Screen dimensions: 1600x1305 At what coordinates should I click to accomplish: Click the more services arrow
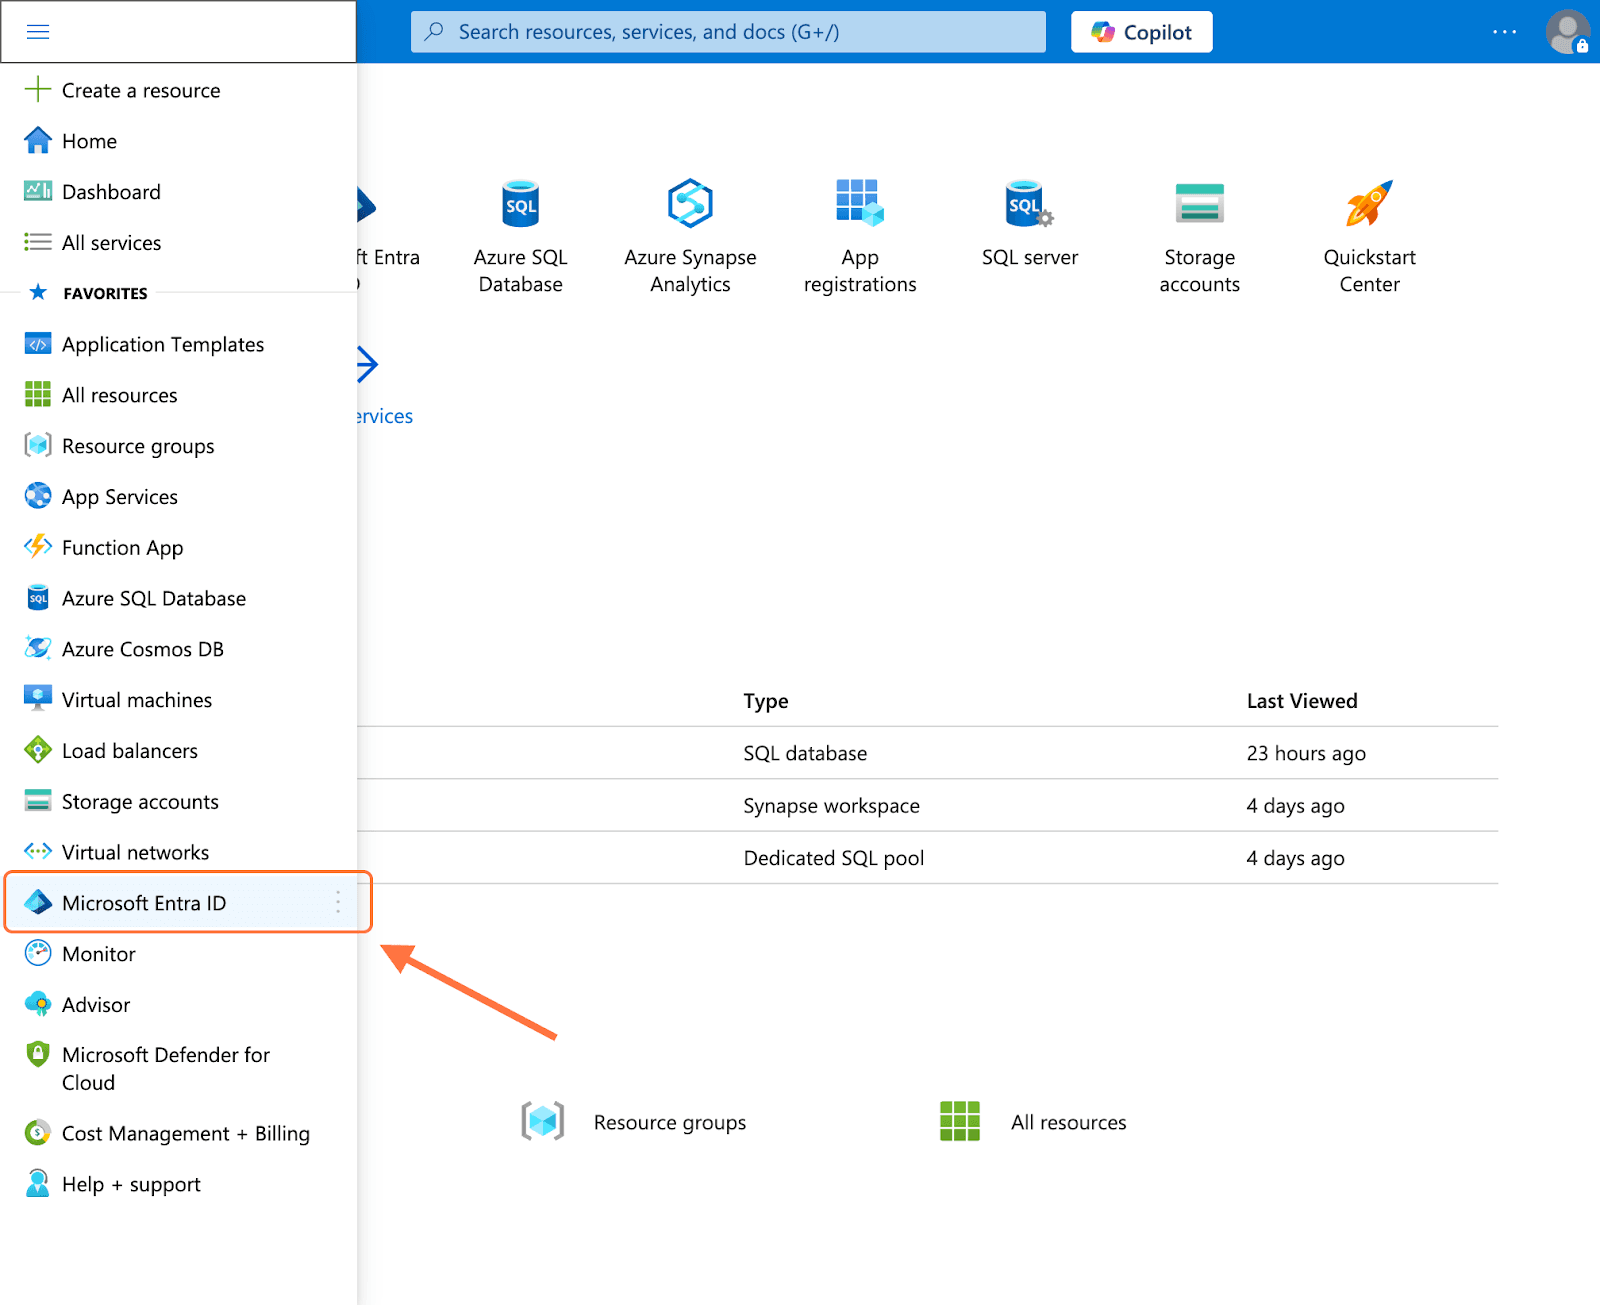coord(367,365)
